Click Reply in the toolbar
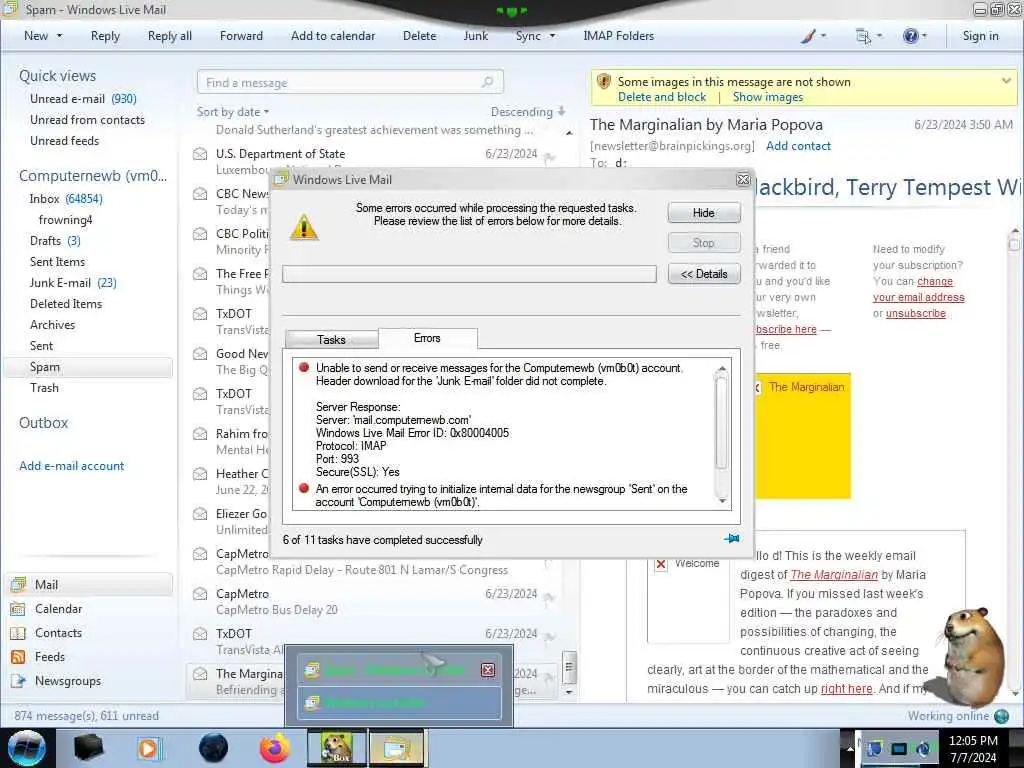 point(105,36)
